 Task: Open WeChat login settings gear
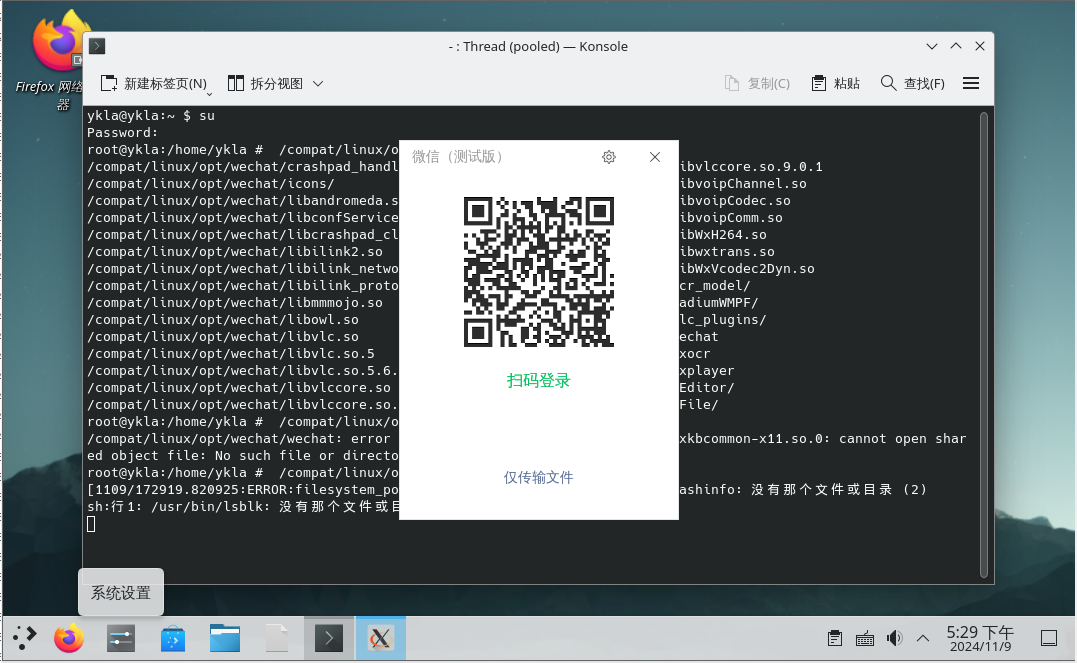[609, 157]
